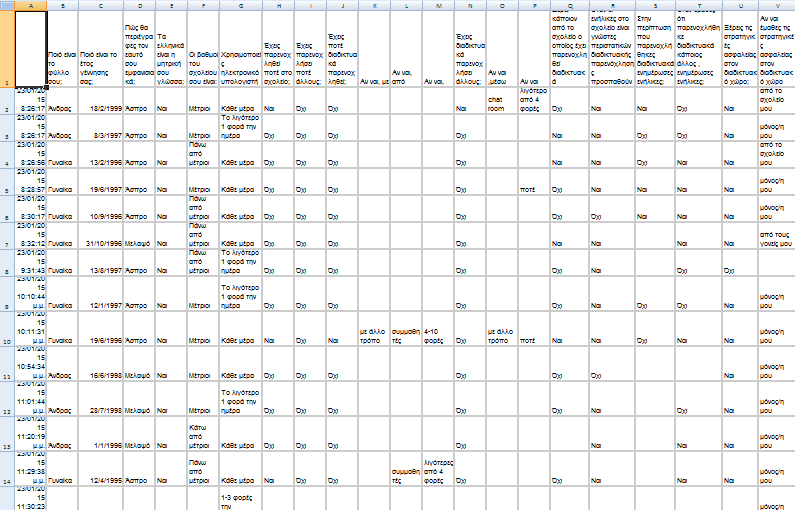Click birth date cell '8/3/1997'
The width and height of the screenshot is (795, 510).
click(x=100, y=127)
